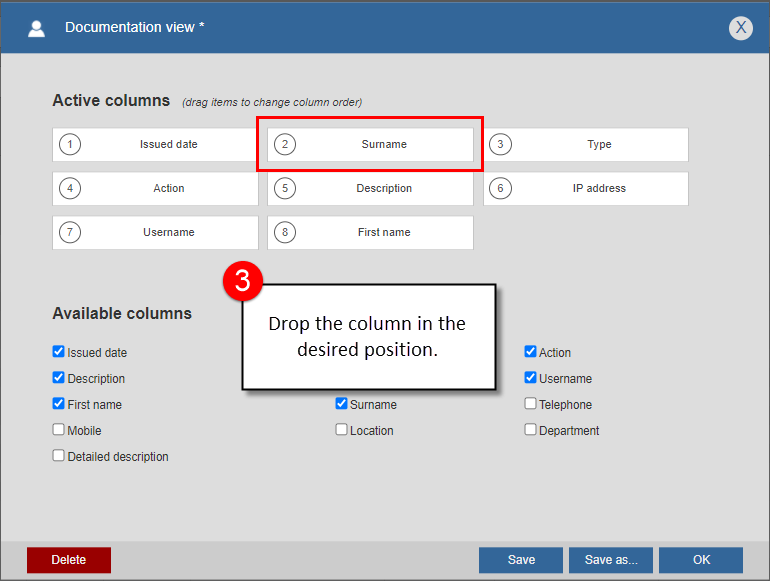Enable the Department column checkbox
Image resolution: width=770 pixels, height=581 pixels.
[530, 430]
